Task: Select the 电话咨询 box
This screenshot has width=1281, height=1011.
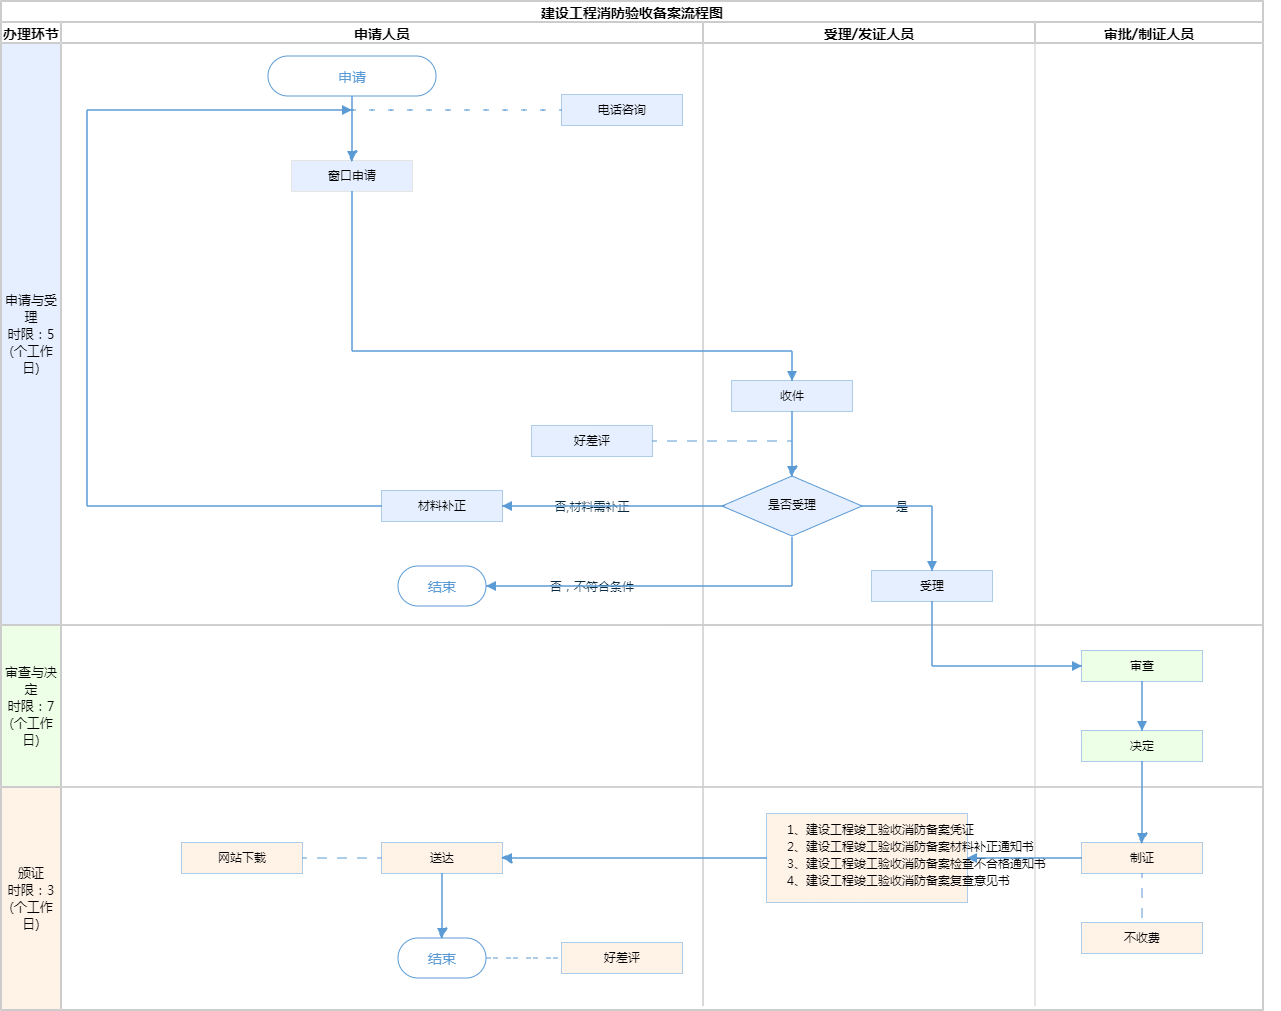Action: coord(621,110)
